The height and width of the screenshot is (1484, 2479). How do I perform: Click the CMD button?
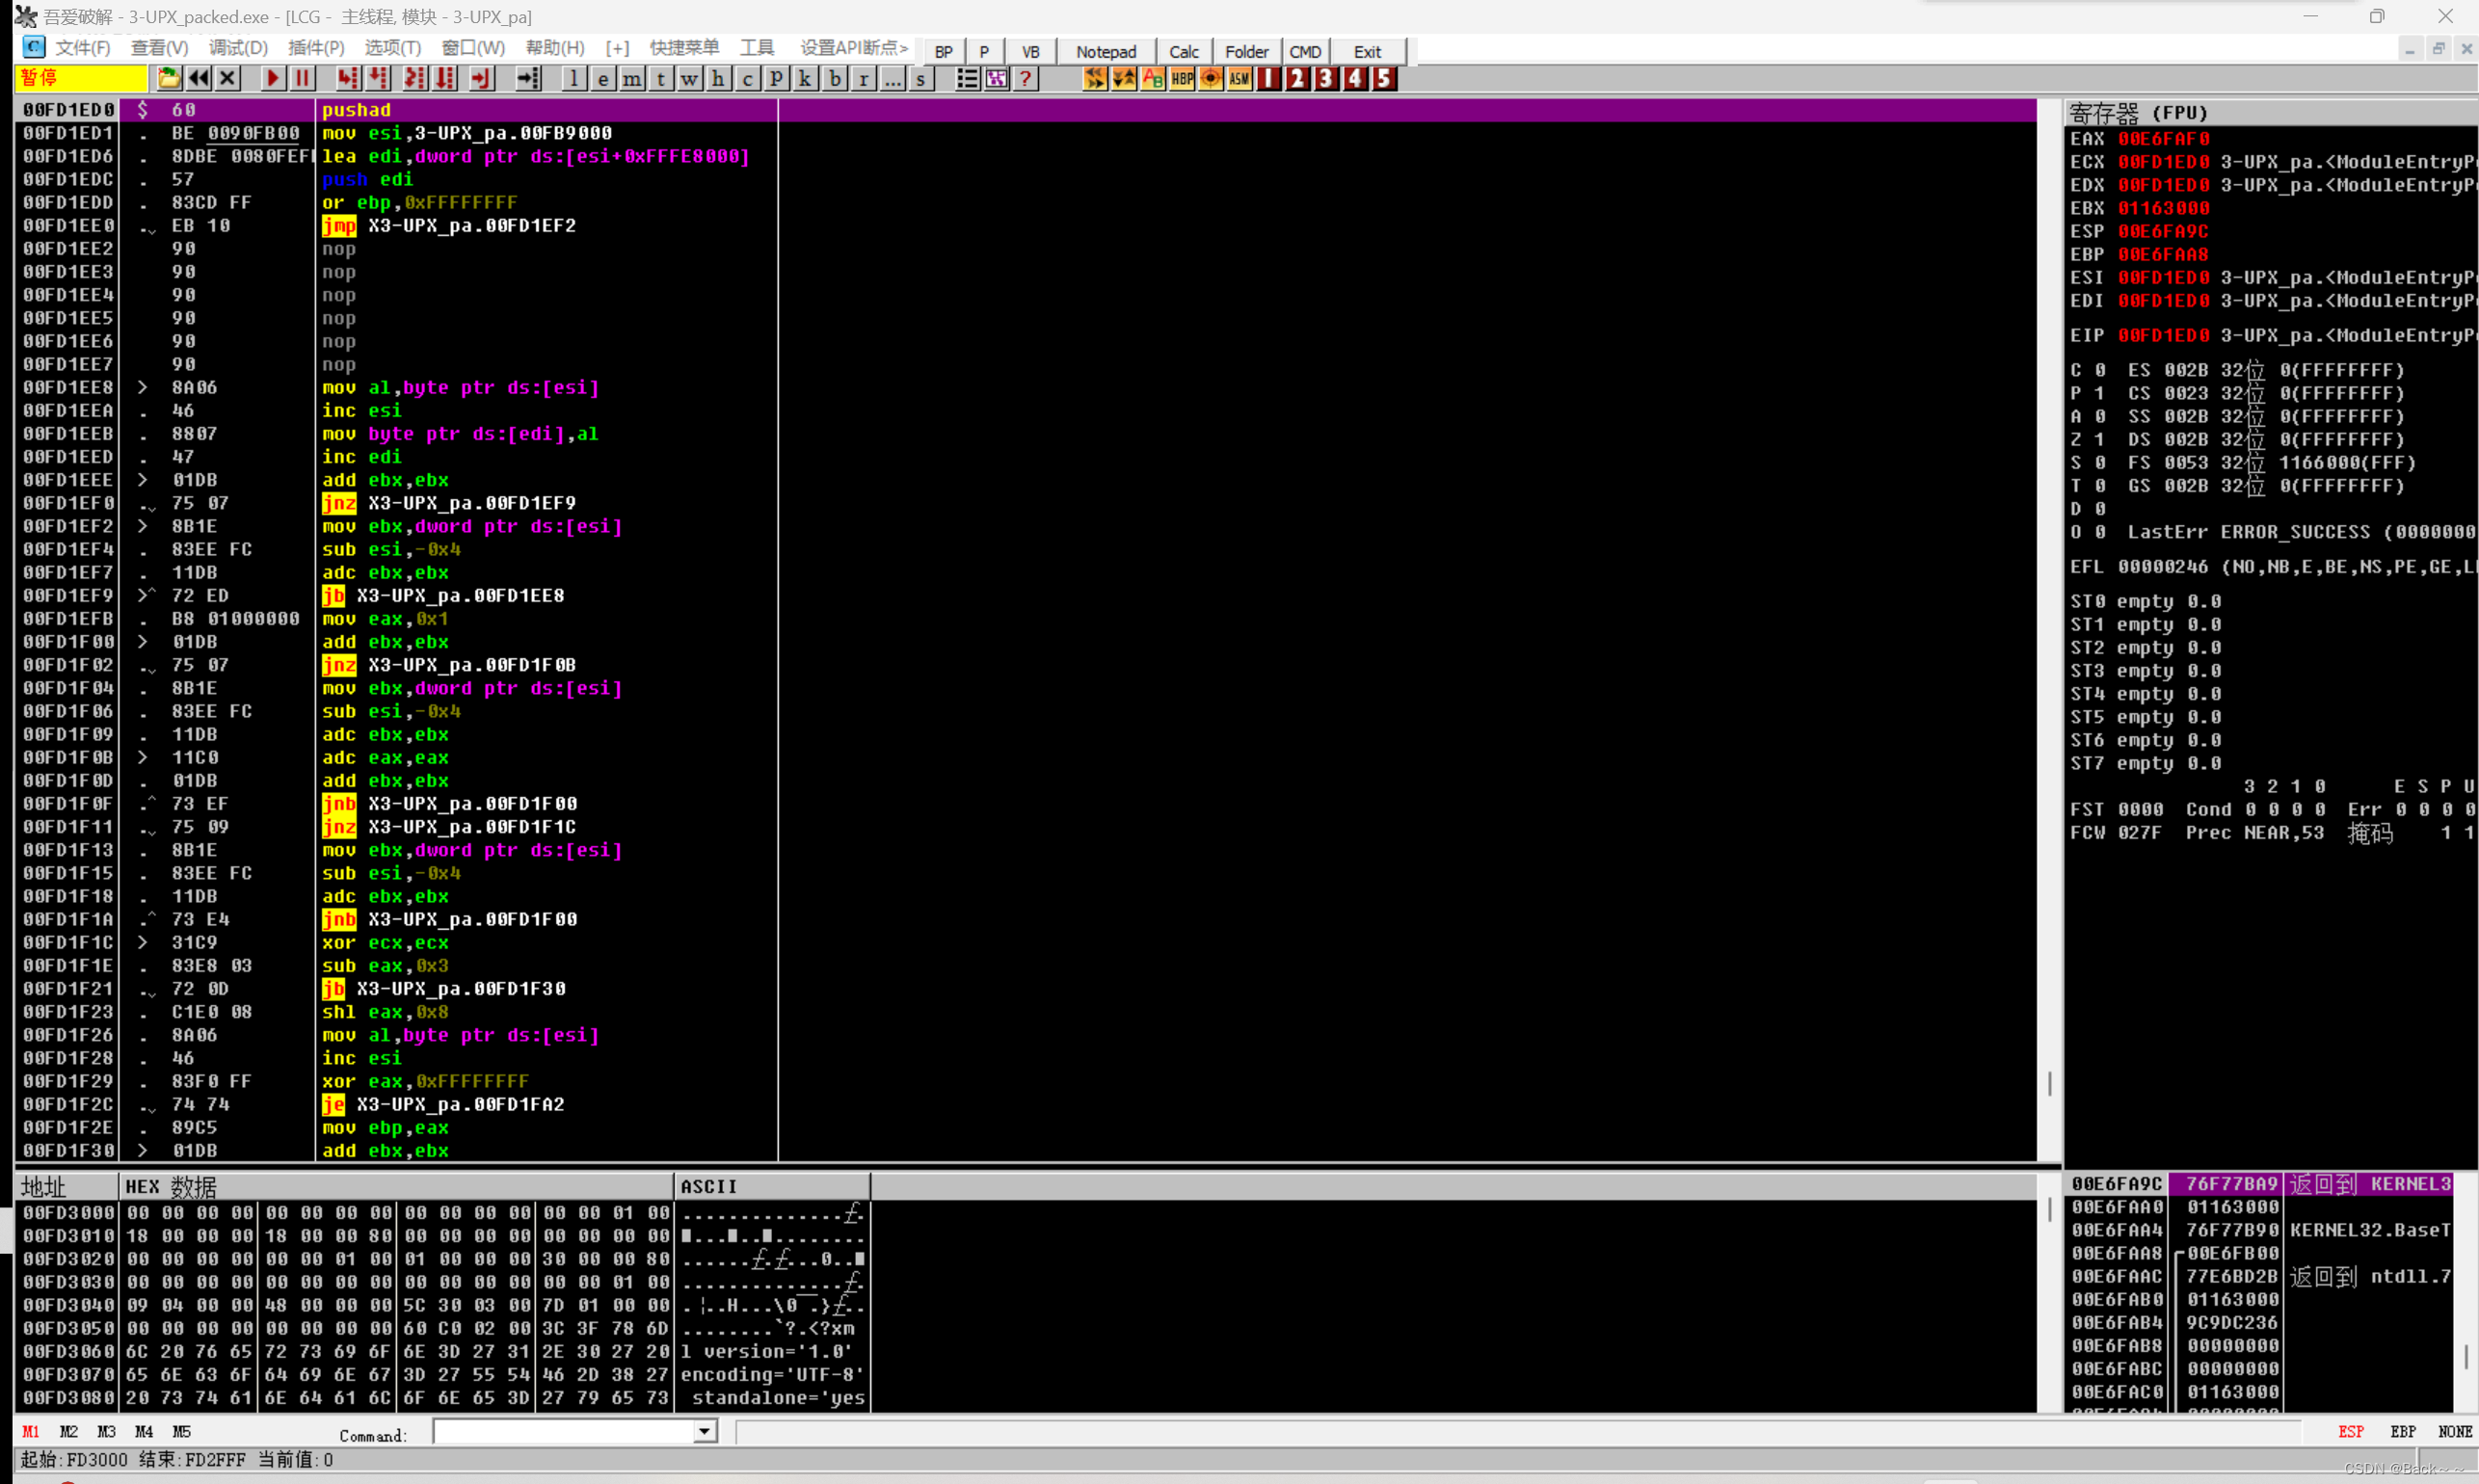1304,52
